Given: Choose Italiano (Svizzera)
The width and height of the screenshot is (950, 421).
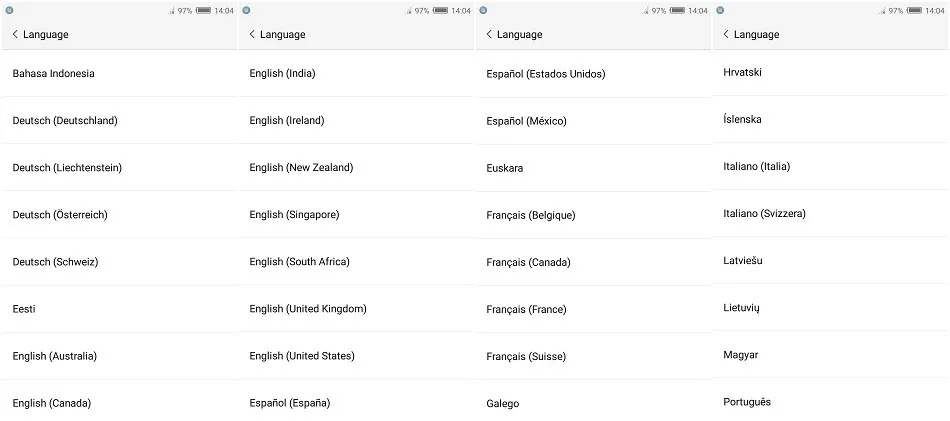Looking at the screenshot, I should coord(764,213).
